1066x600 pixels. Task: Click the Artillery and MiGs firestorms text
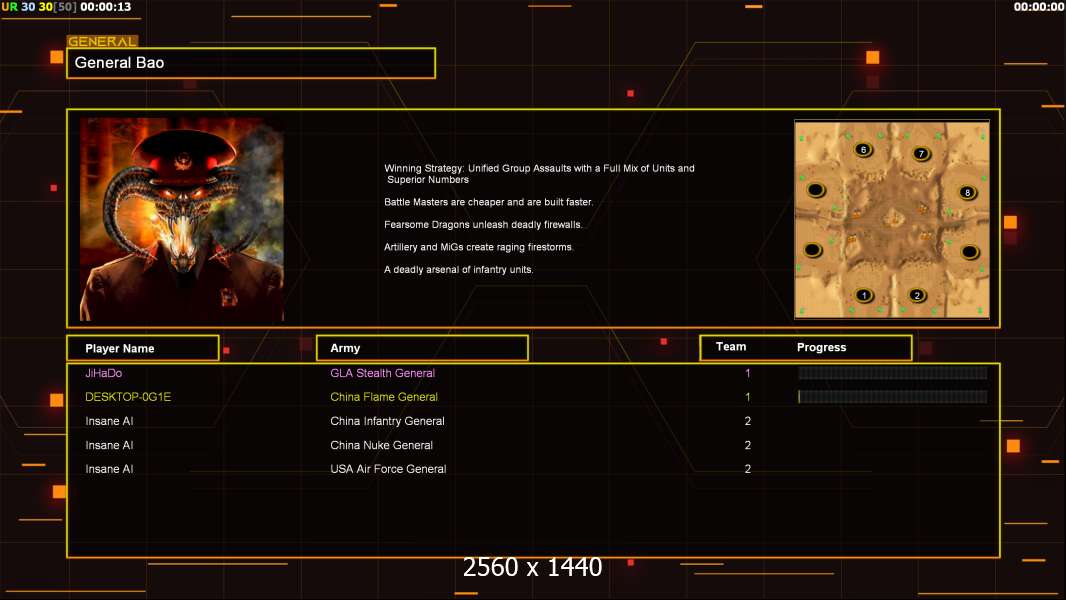pos(479,247)
